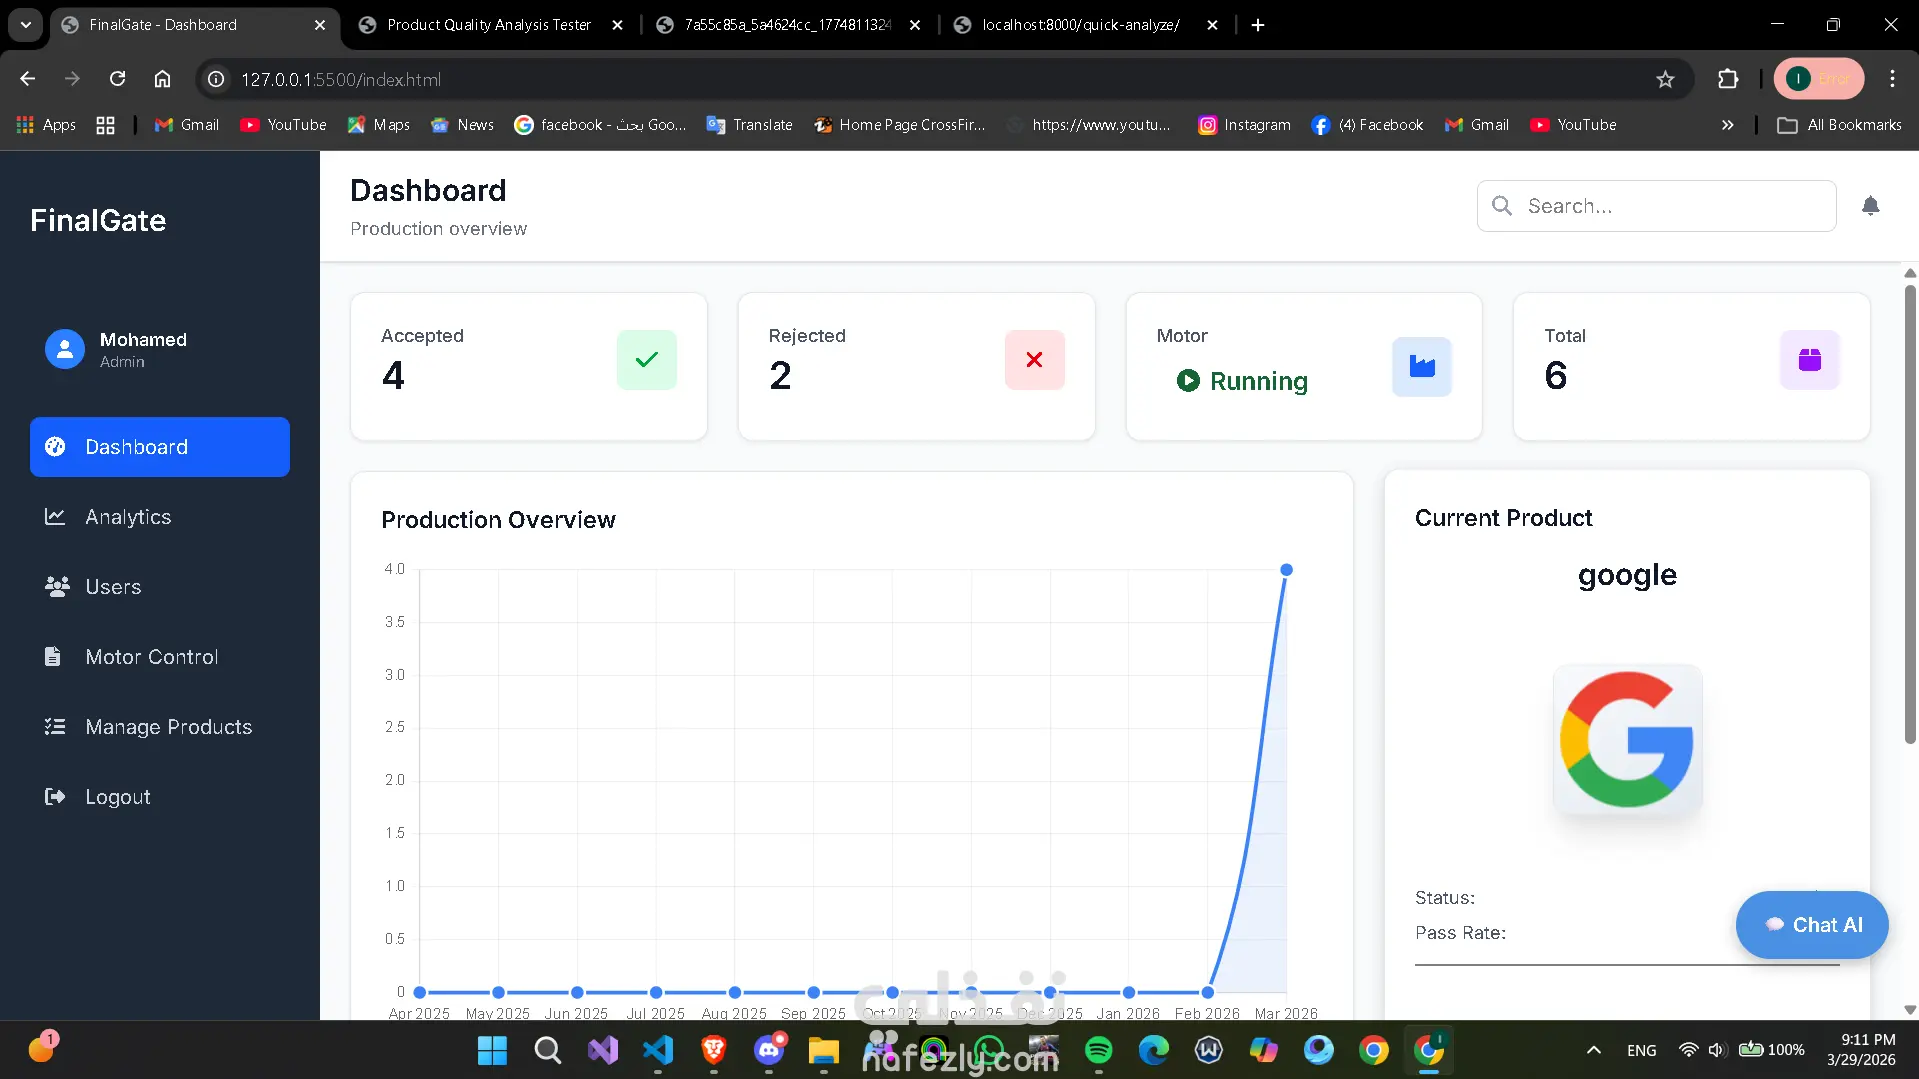The width and height of the screenshot is (1919, 1079).
Task: Click the search magnifier icon
Action: [x=1501, y=206]
